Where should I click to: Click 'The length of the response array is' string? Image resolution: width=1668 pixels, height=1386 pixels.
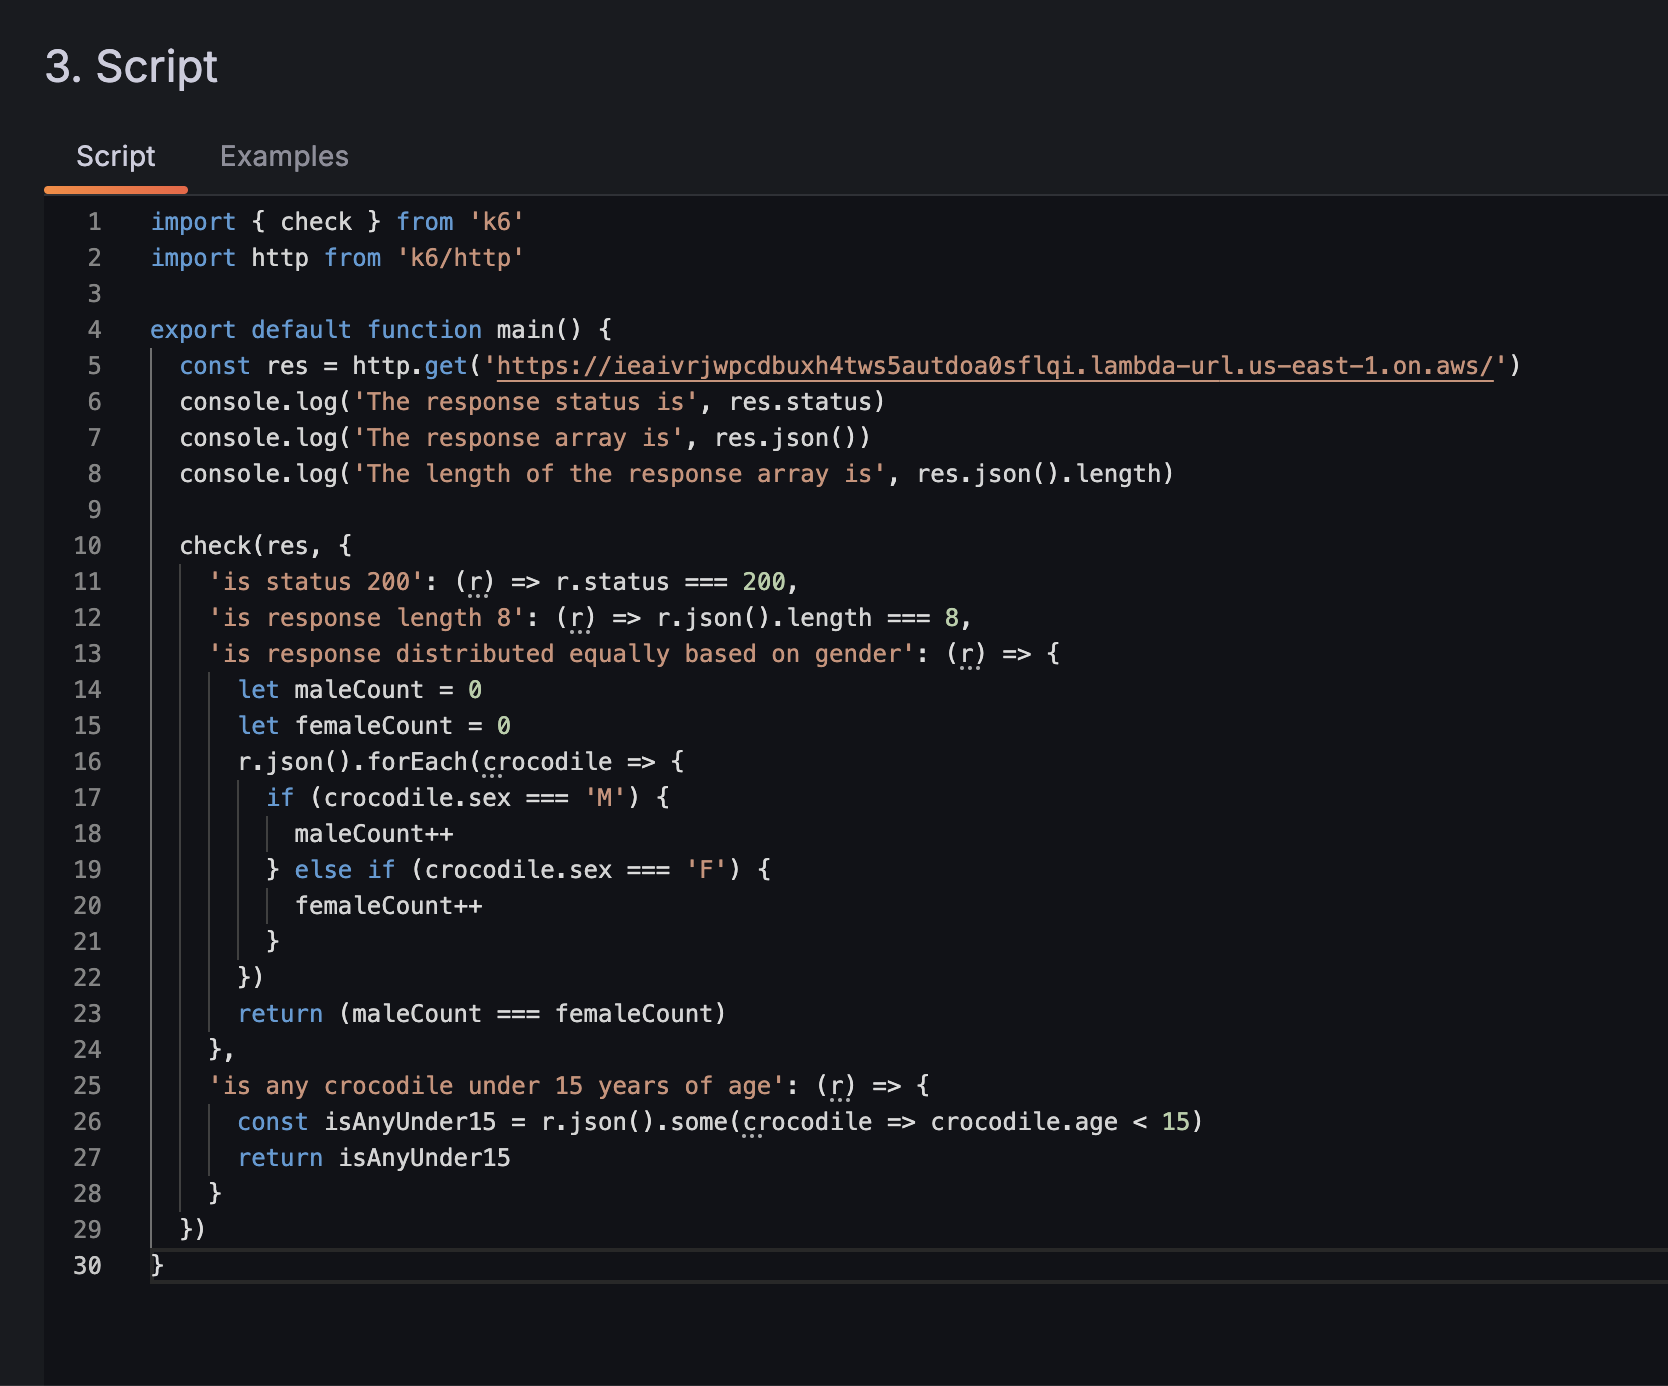tap(620, 474)
